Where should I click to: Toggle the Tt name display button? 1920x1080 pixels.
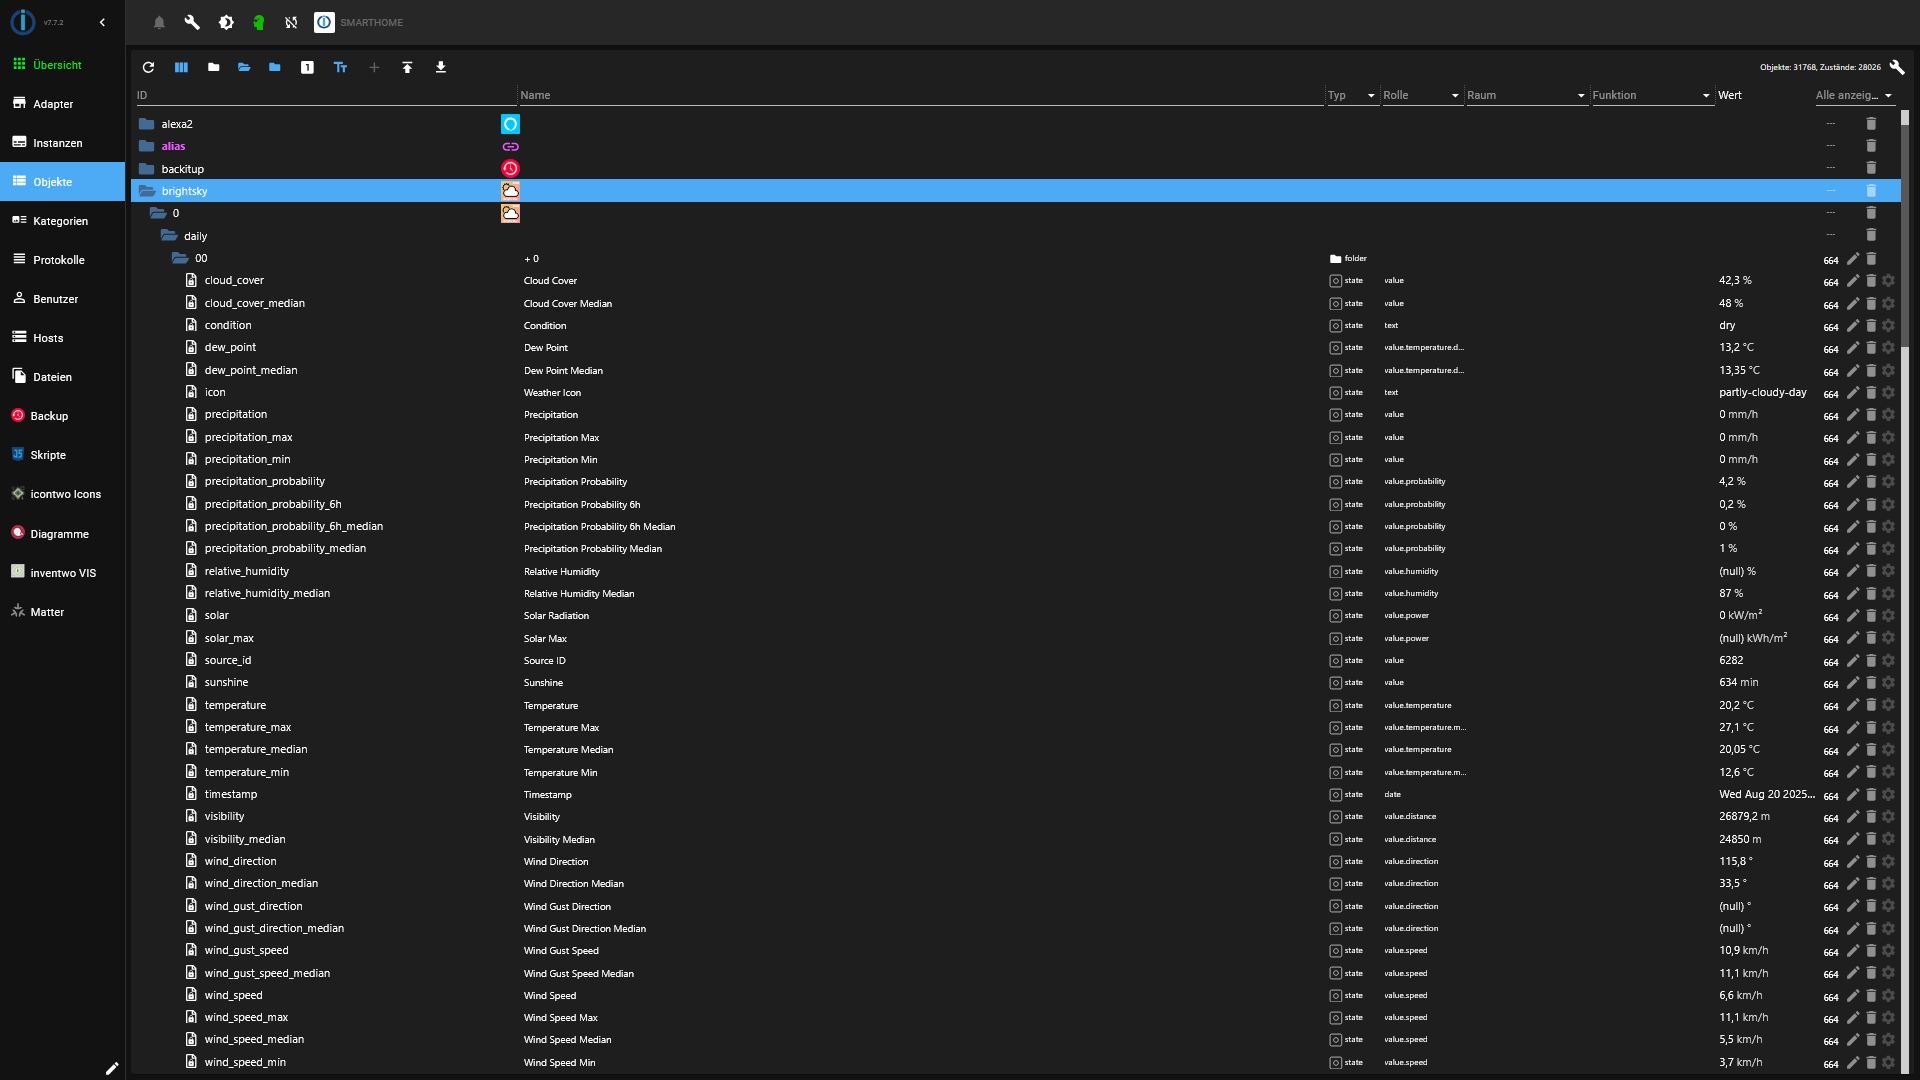pyautogui.click(x=340, y=67)
